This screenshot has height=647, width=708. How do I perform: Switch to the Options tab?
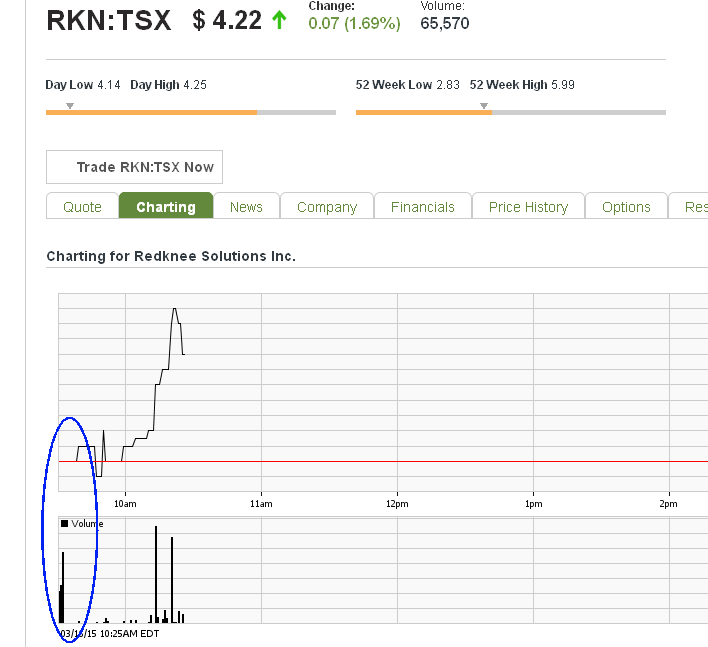[626, 207]
